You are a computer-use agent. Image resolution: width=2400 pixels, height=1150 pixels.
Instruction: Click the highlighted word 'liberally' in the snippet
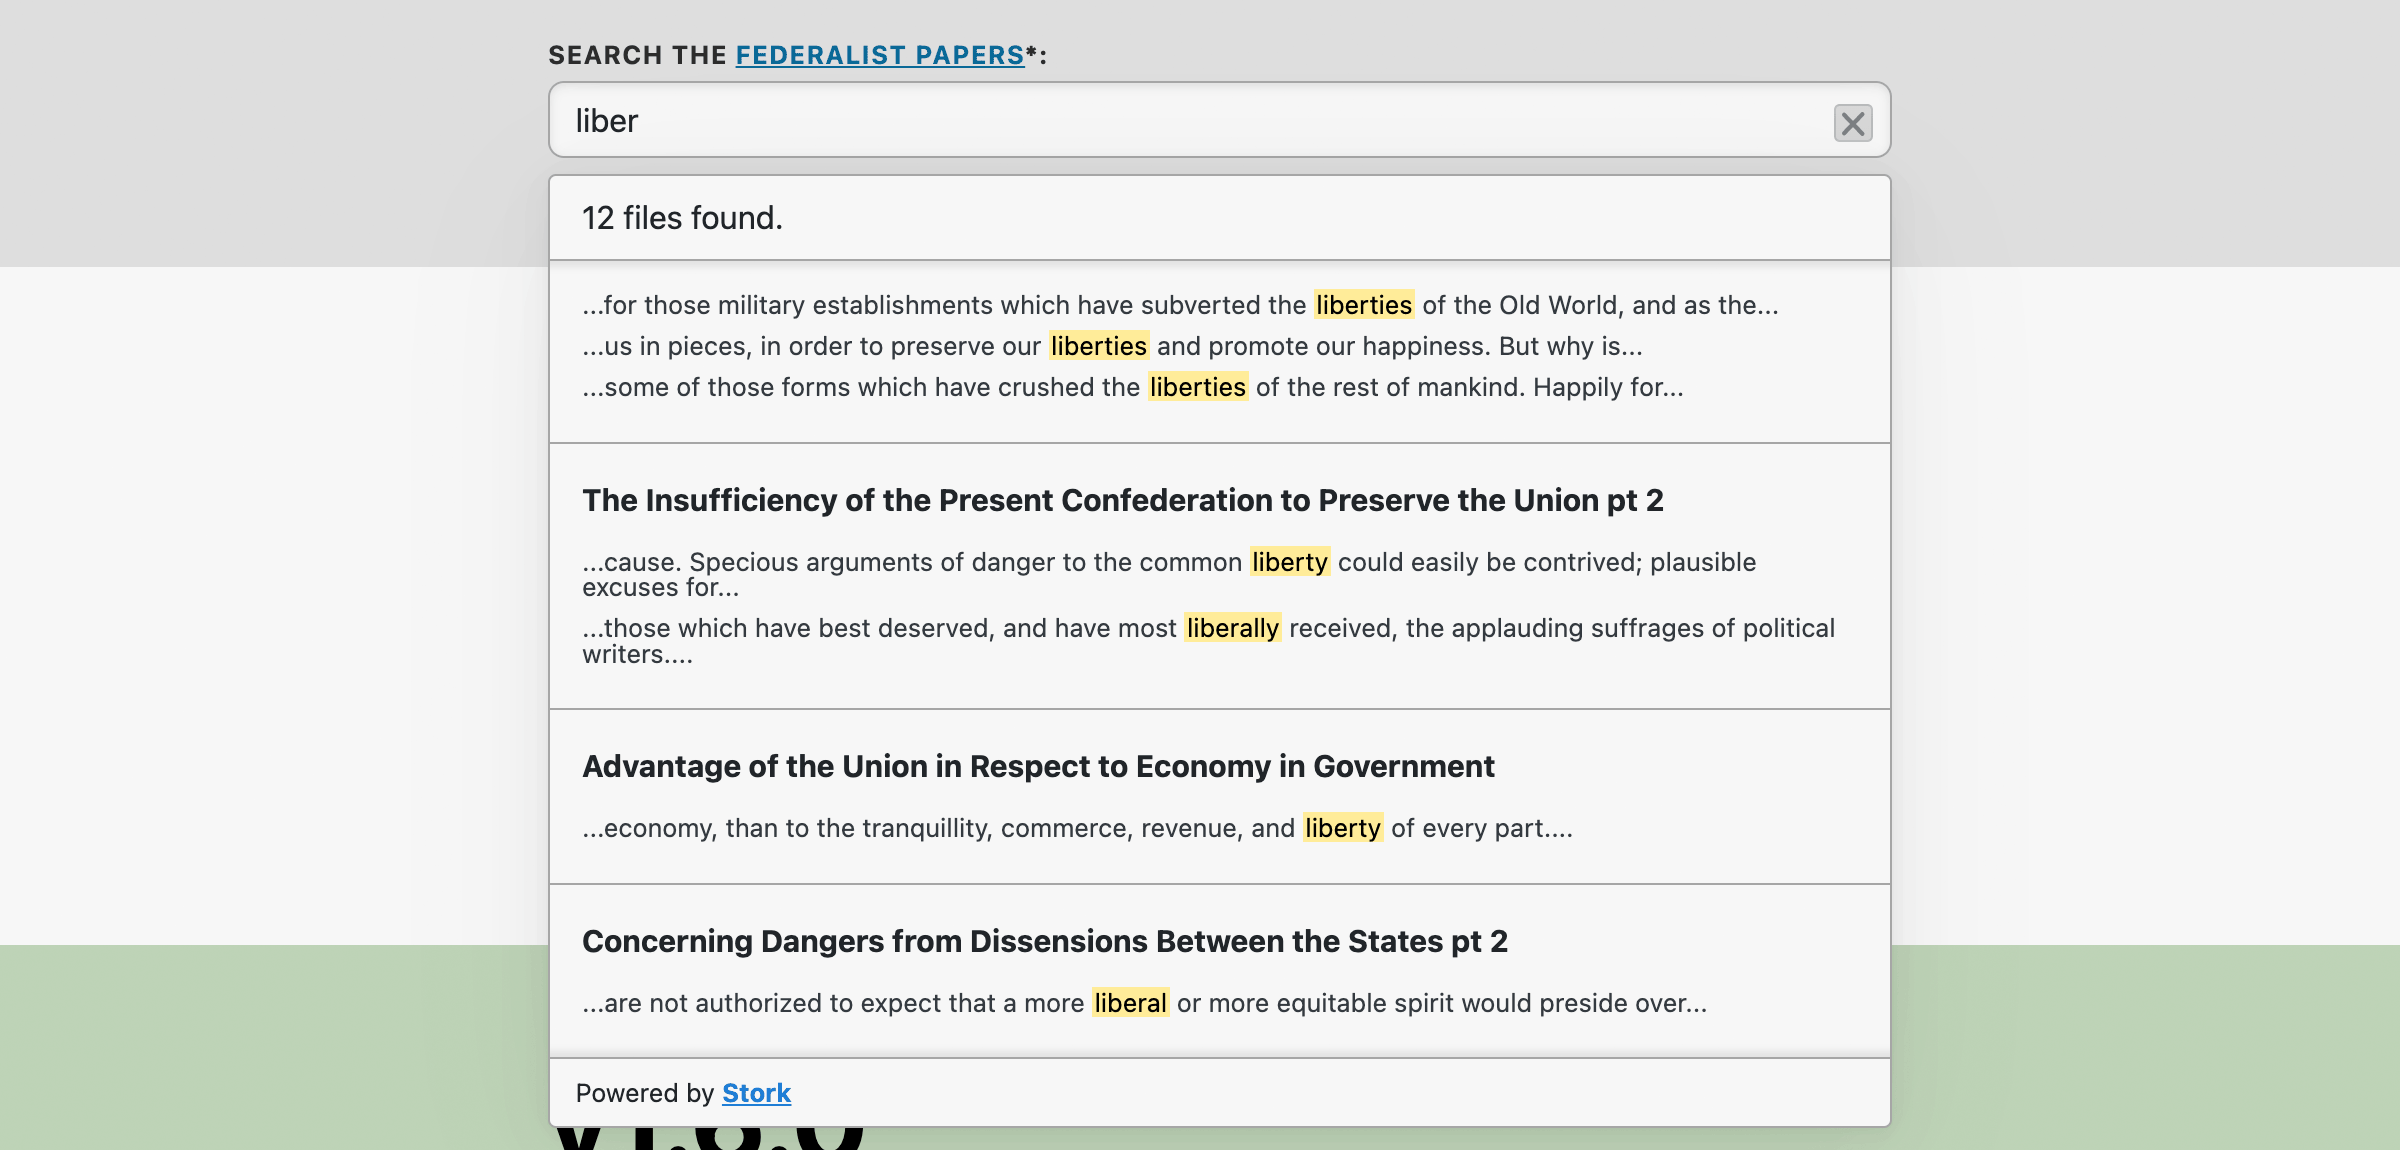1232,628
